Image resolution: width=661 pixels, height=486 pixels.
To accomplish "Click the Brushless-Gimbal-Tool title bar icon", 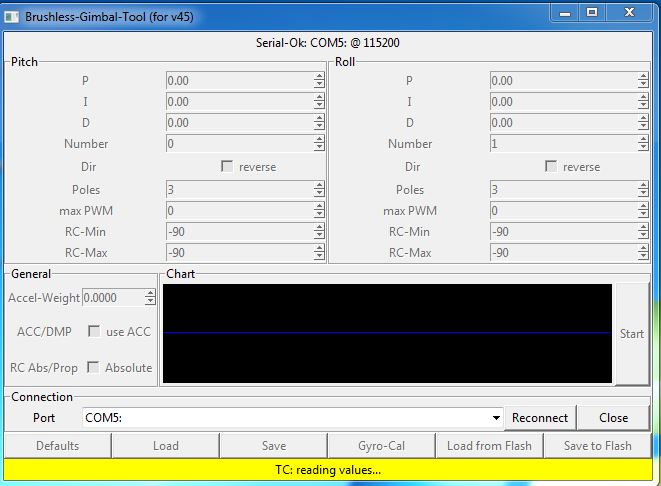I will tap(11, 17).
